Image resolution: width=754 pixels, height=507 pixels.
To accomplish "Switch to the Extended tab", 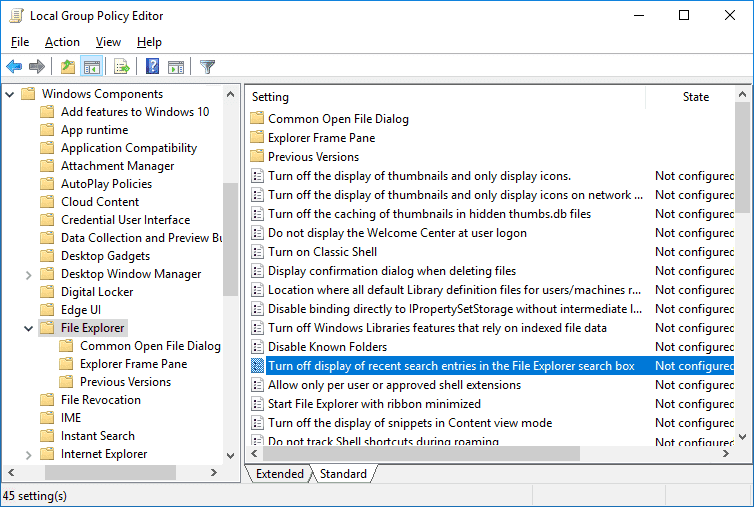I will (x=279, y=474).
